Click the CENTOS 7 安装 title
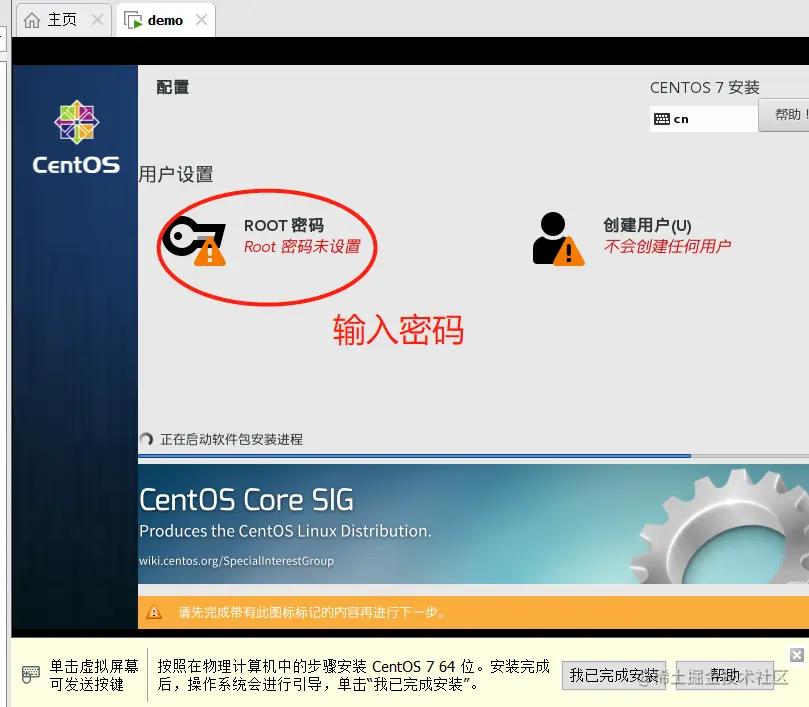The height and width of the screenshot is (707, 809). pyautogui.click(x=704, y=88)
